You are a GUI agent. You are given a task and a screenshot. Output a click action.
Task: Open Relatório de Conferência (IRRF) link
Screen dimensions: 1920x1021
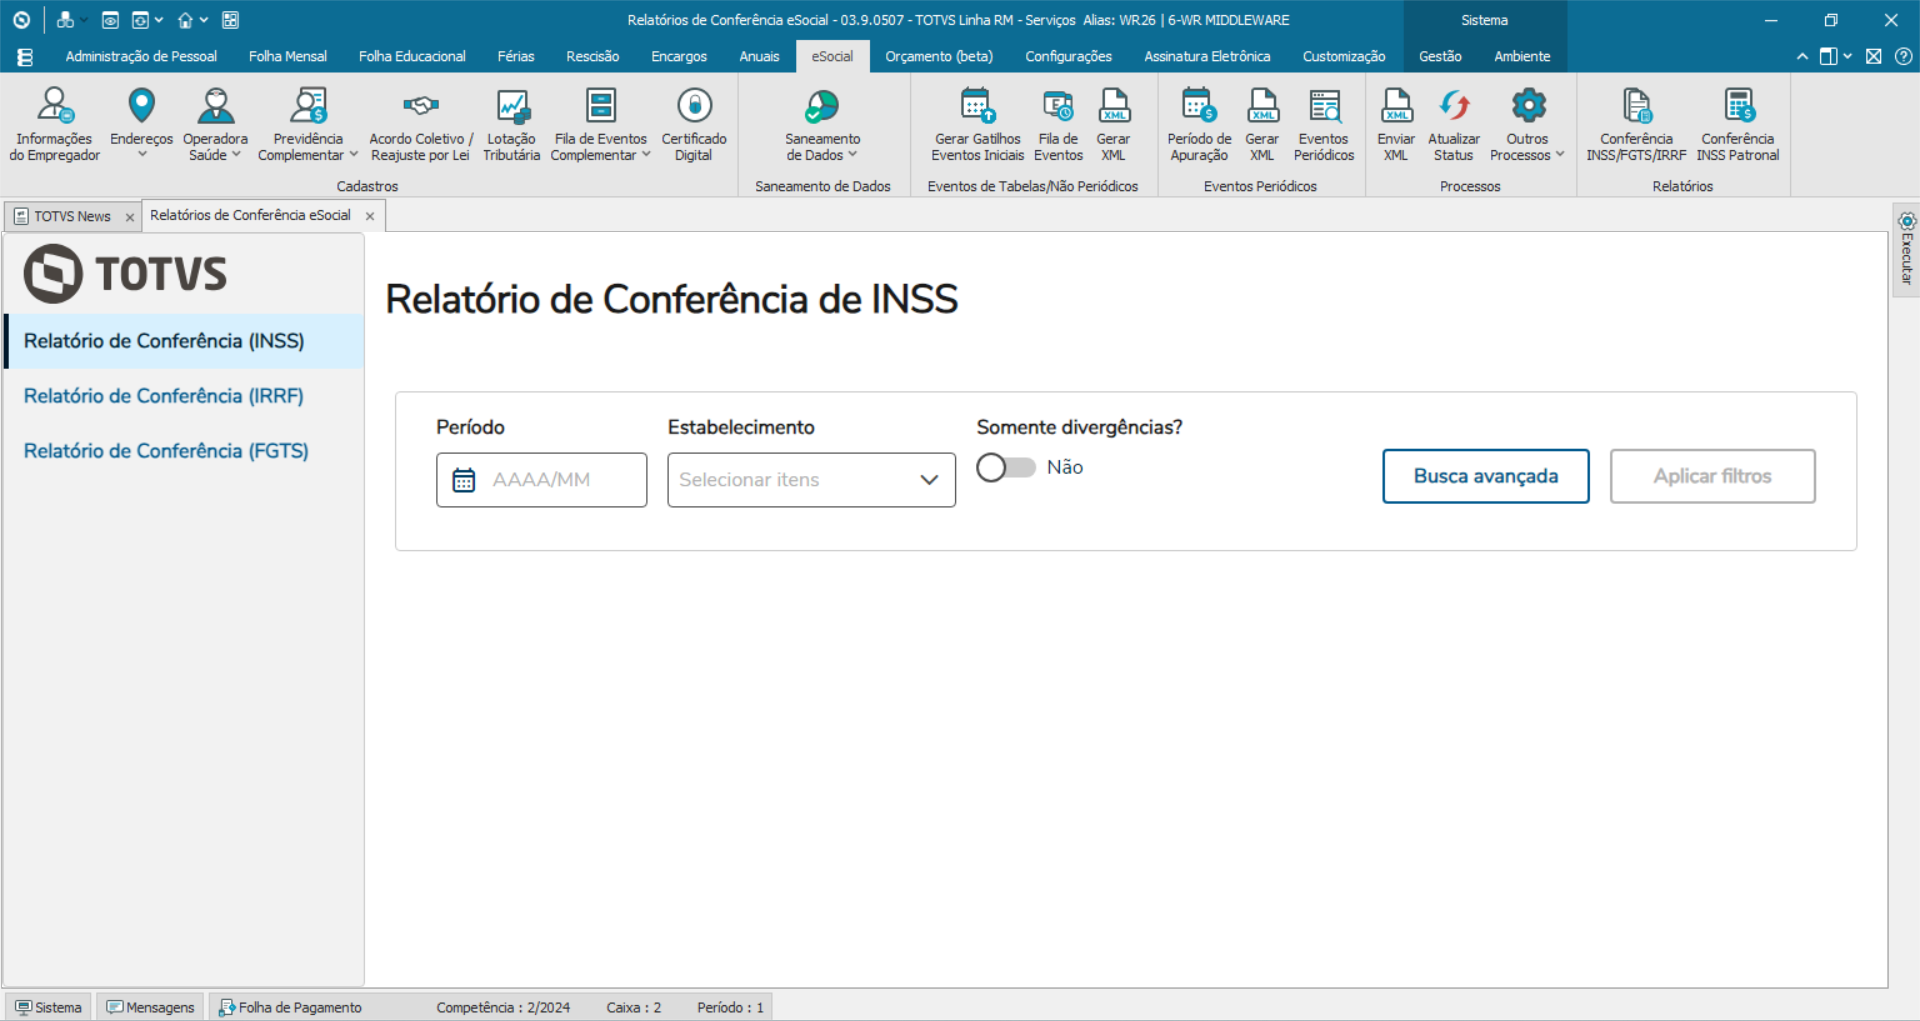(x=164, y=396)
